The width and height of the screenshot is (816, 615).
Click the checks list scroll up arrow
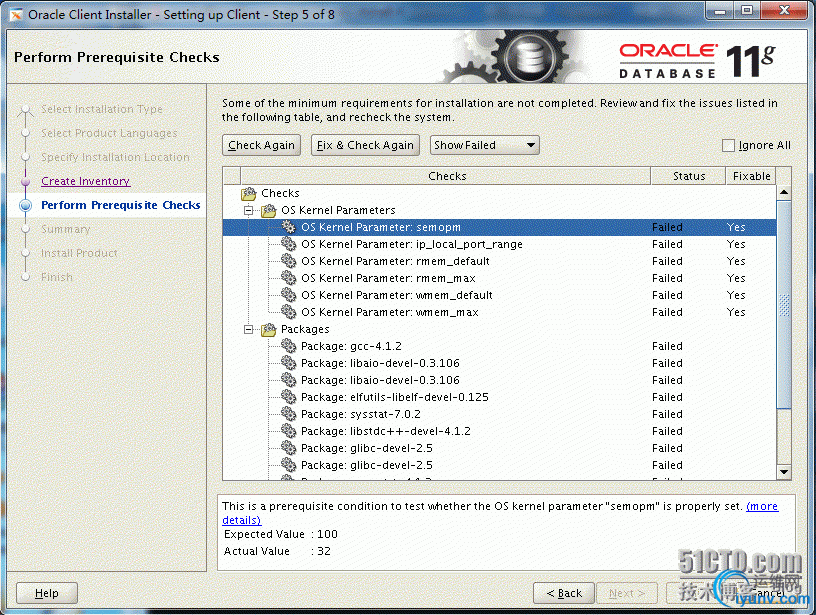(x=784, y=193)
